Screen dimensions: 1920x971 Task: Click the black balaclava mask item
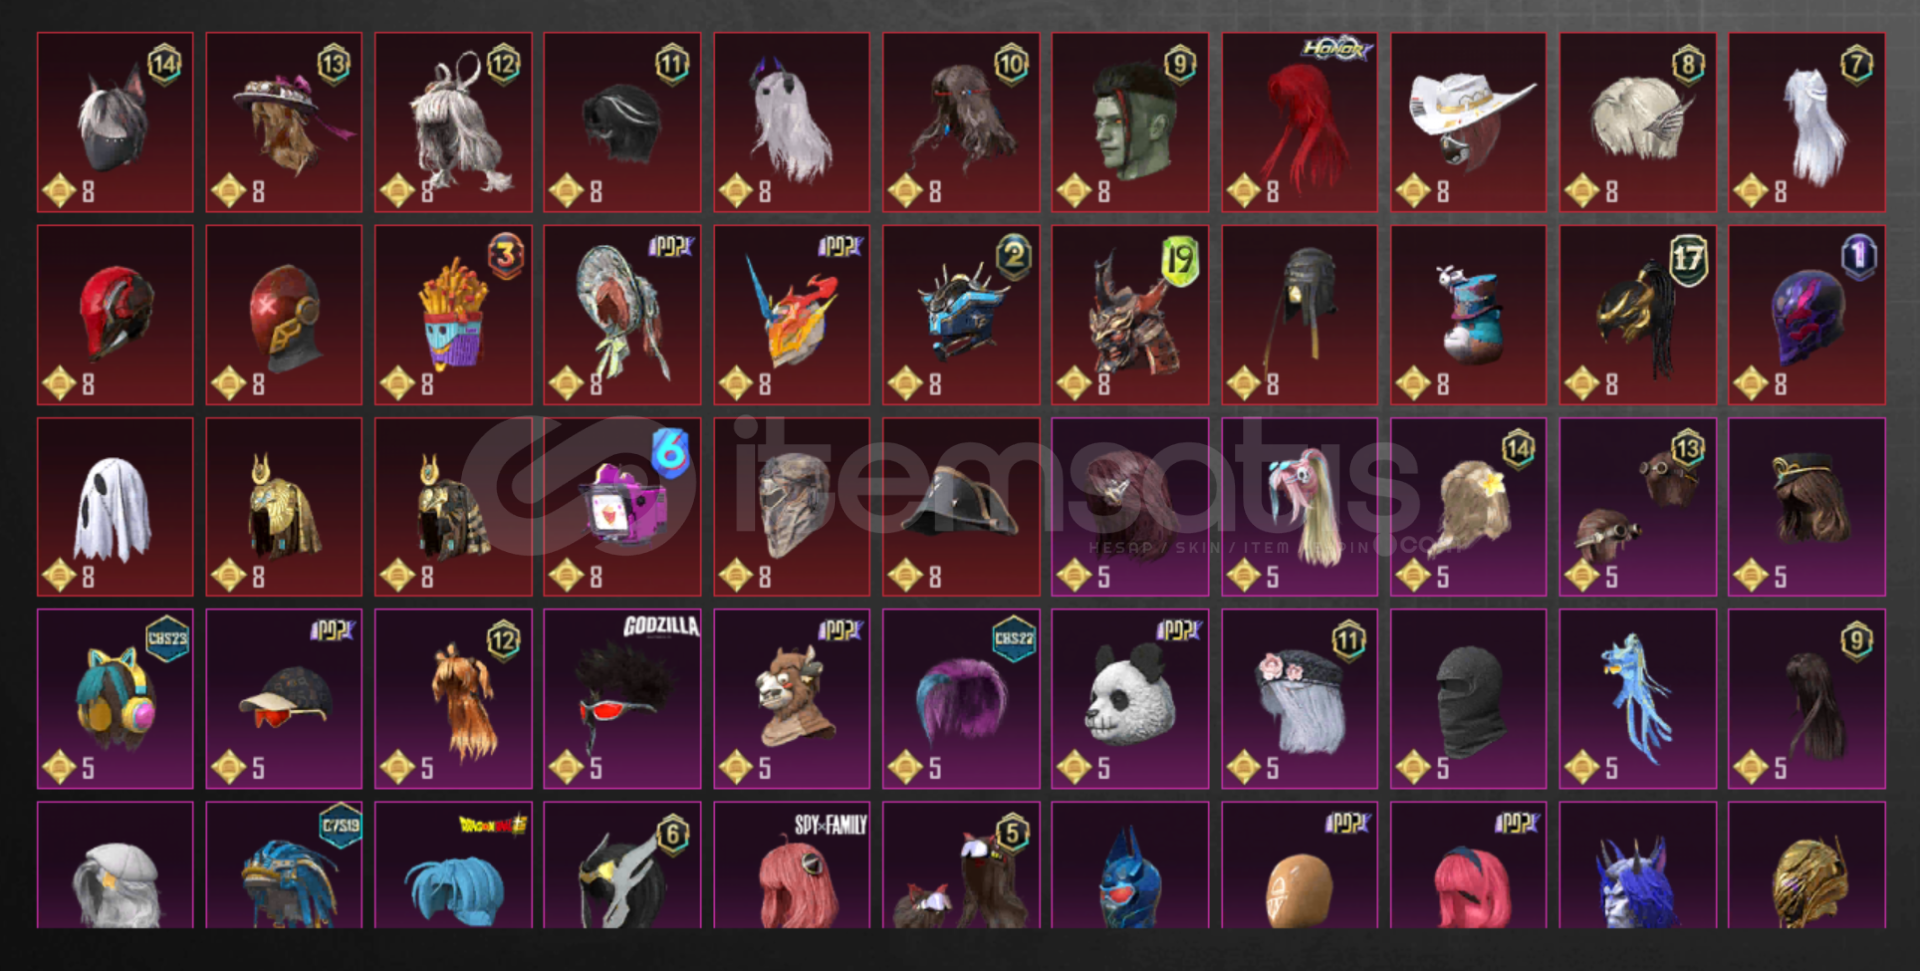(1468, 699)
